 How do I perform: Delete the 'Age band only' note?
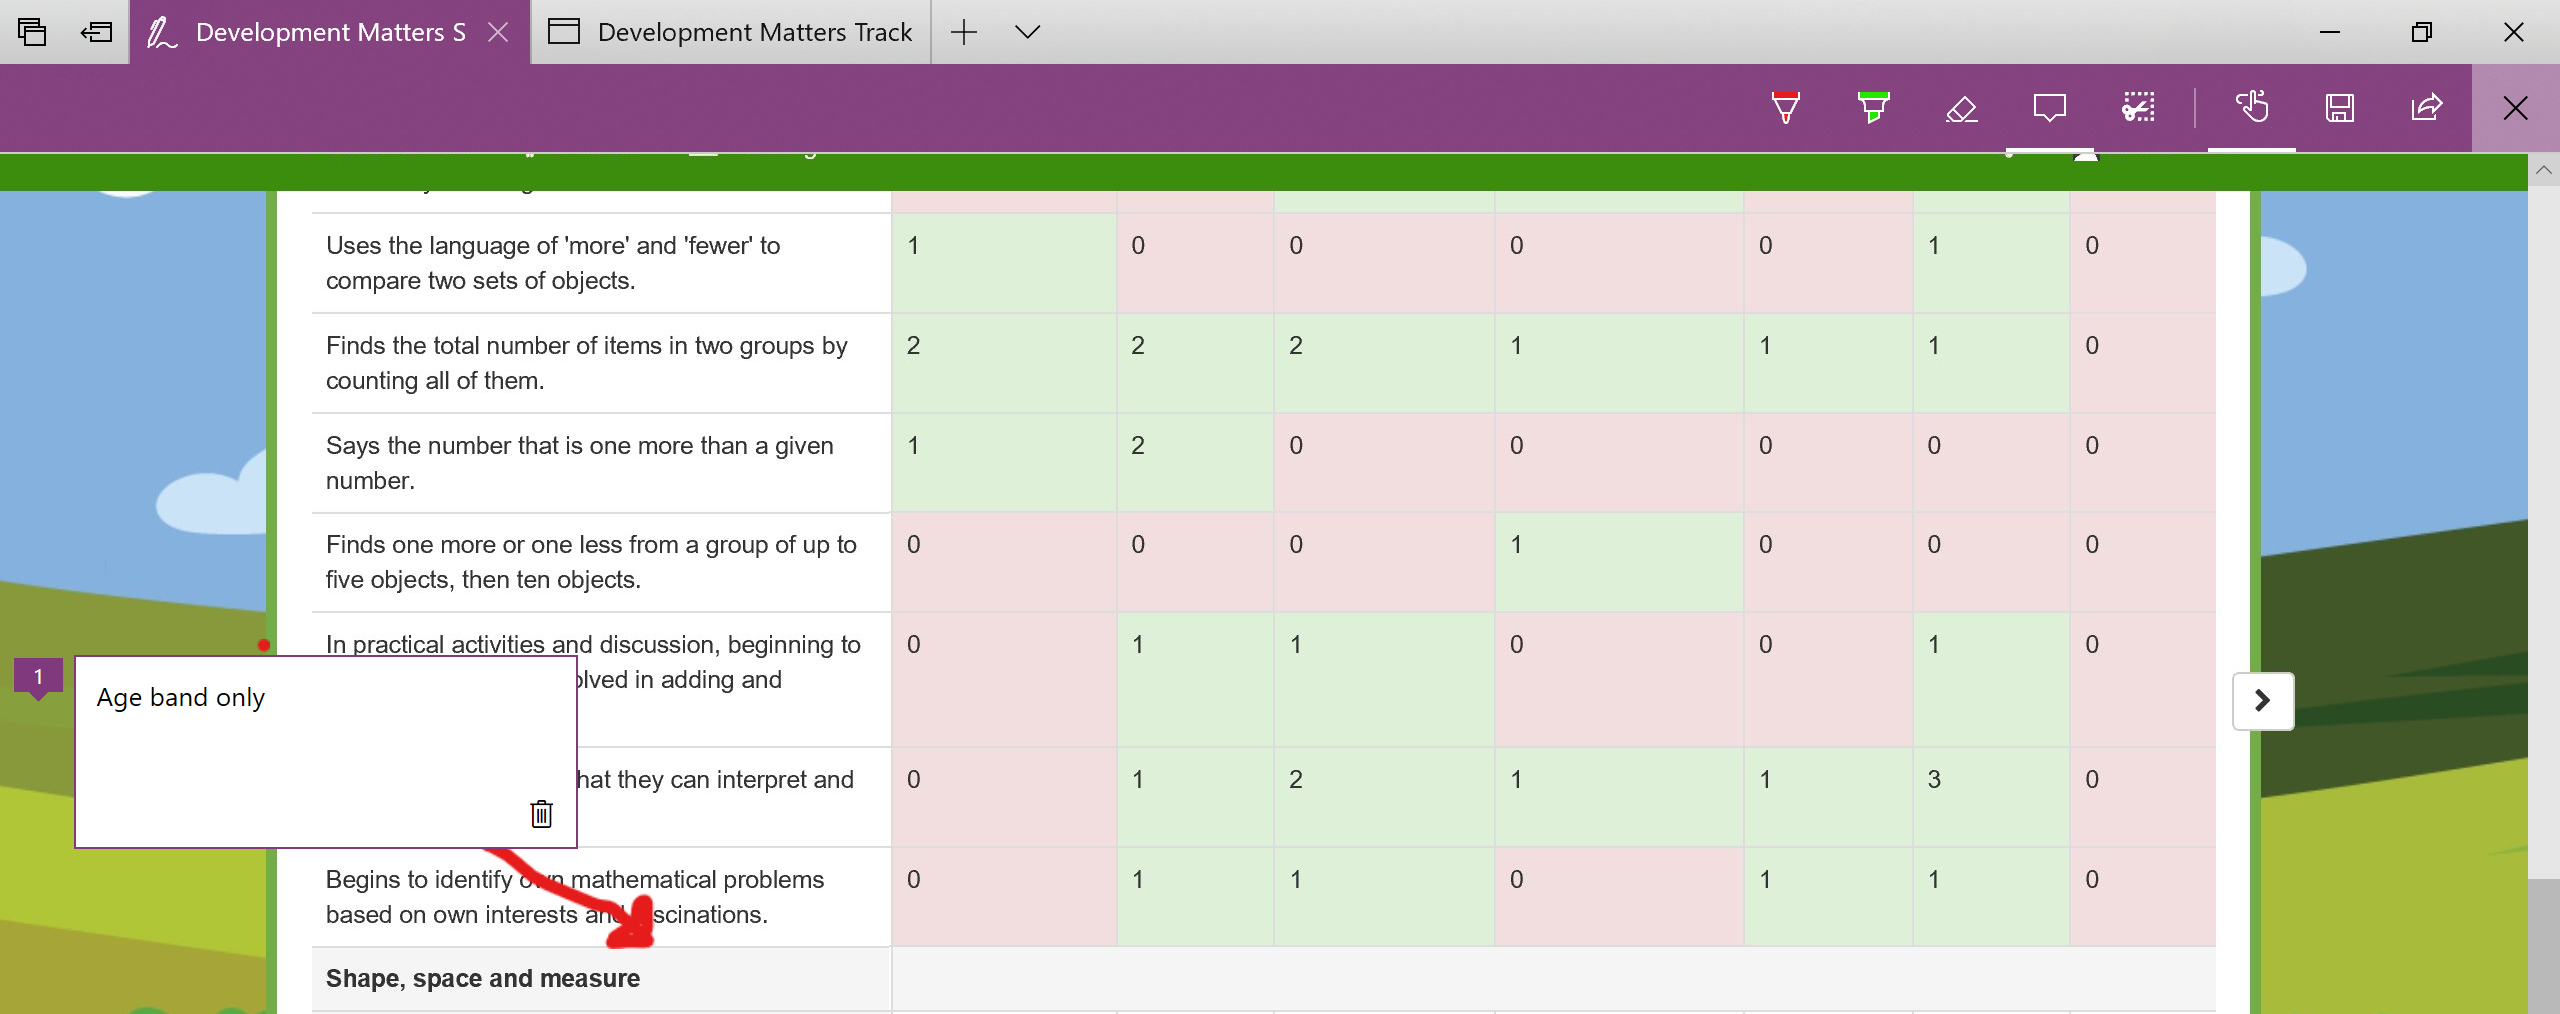[541, 814]
